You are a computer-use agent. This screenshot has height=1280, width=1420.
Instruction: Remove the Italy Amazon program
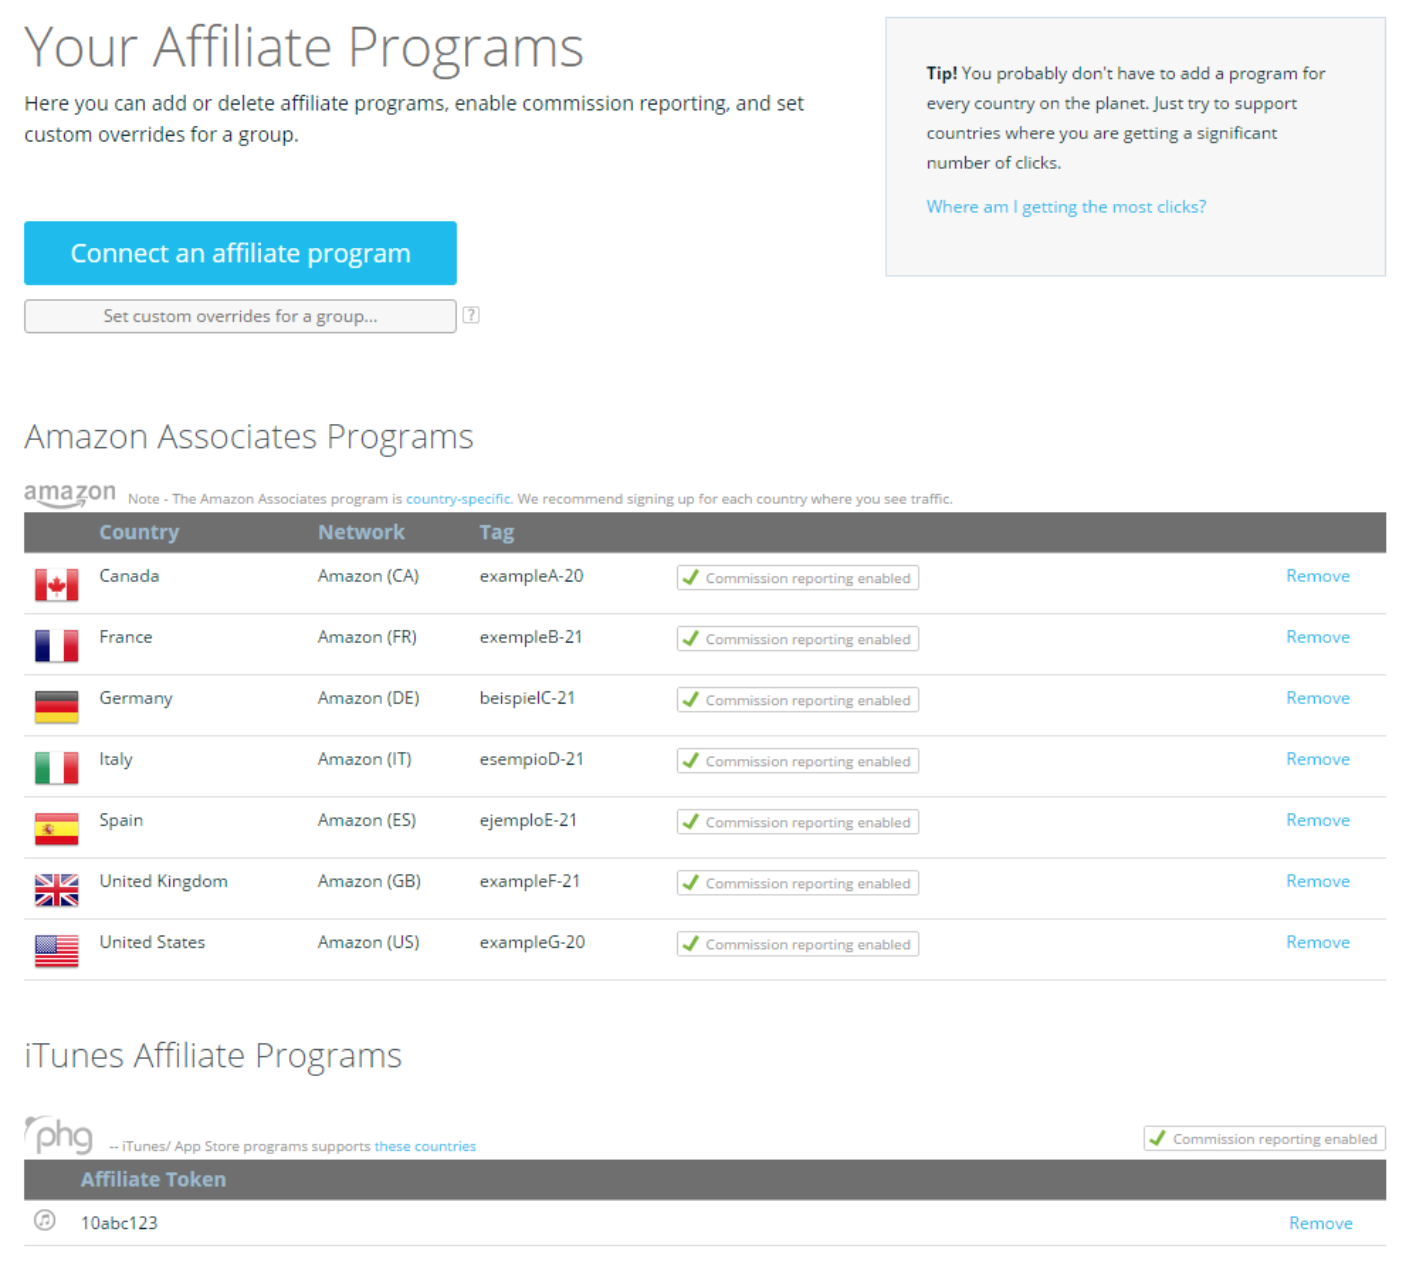tap(1318, 759)
